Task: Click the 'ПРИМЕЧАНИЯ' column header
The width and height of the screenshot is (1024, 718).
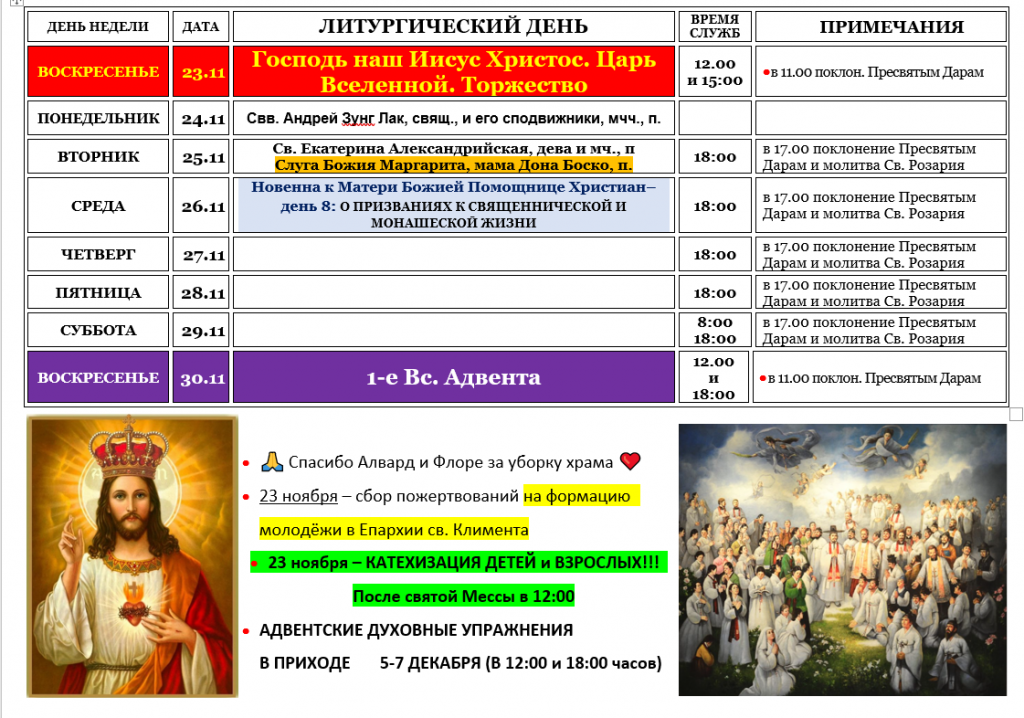Action: pyautogui.click(x=879, y=27)
